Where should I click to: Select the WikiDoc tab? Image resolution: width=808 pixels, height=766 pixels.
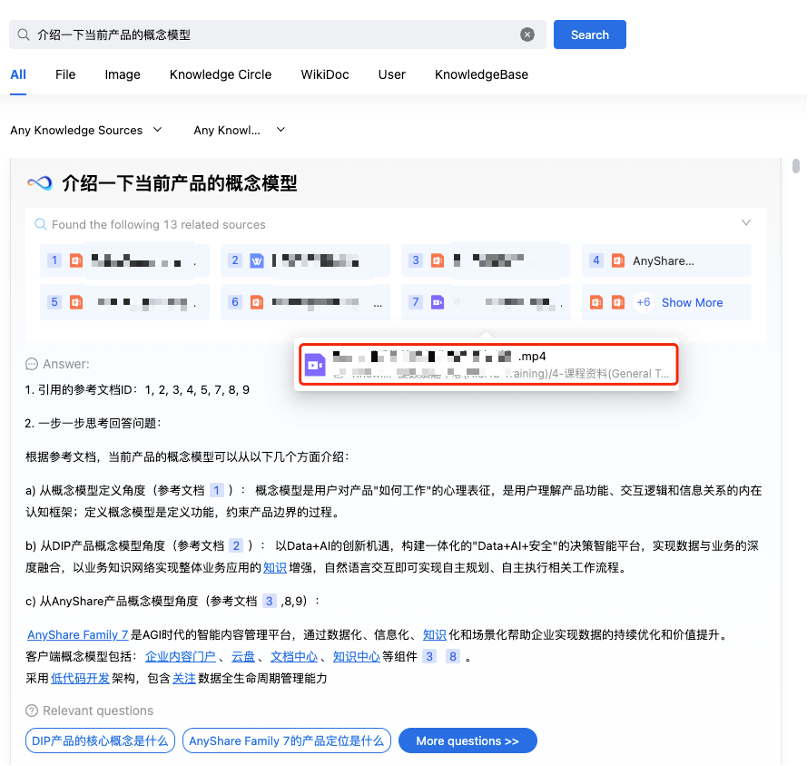pyautogui.click(x=324, y=75)
